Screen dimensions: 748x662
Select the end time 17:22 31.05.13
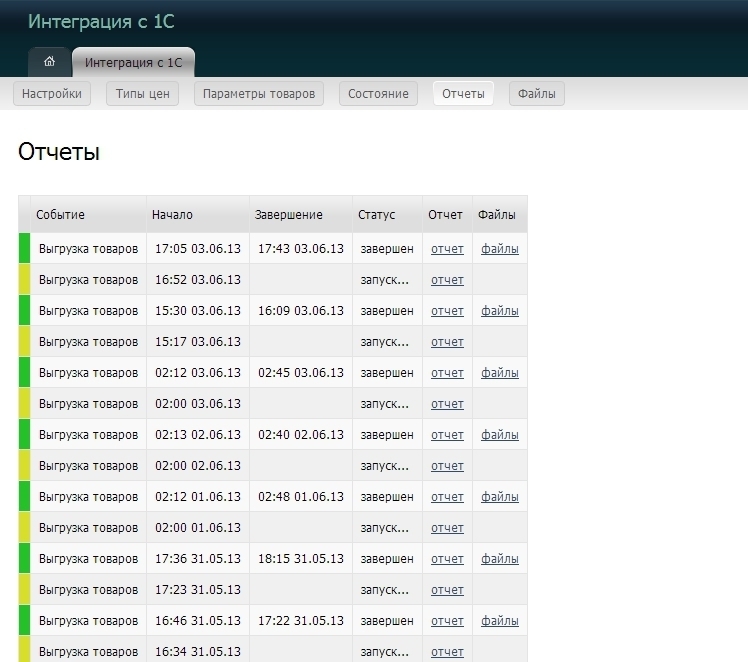(301, 621)
